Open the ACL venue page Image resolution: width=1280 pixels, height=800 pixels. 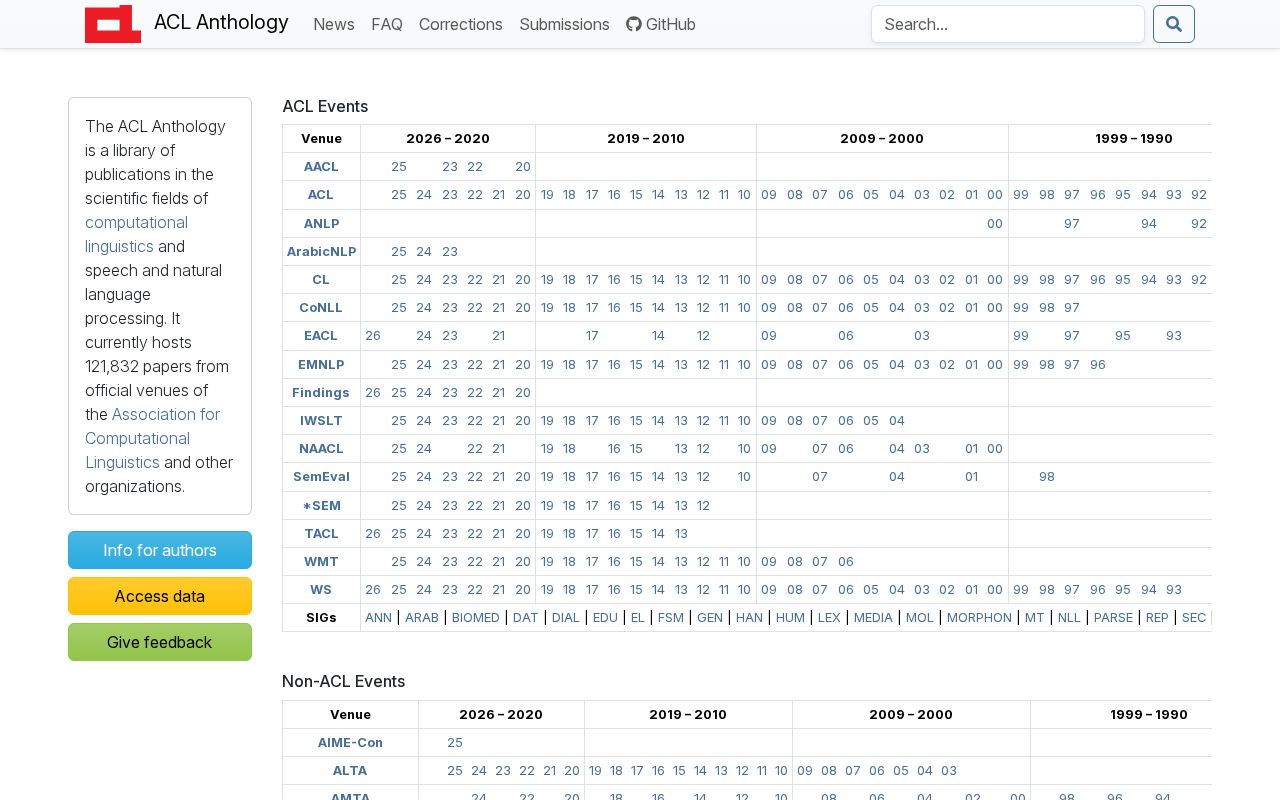point(321,195)
